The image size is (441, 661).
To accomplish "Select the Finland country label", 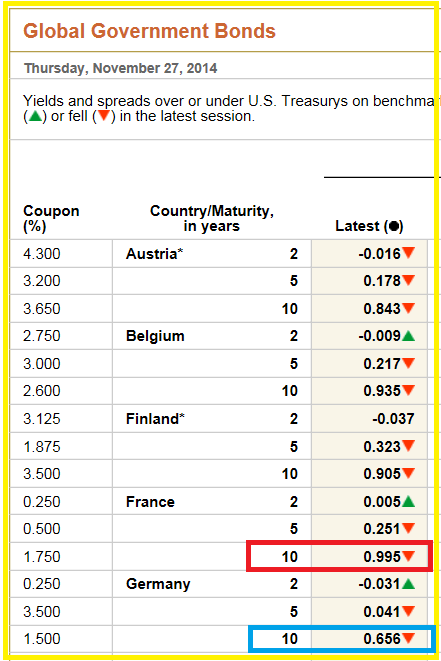I will tap(155, 419).
